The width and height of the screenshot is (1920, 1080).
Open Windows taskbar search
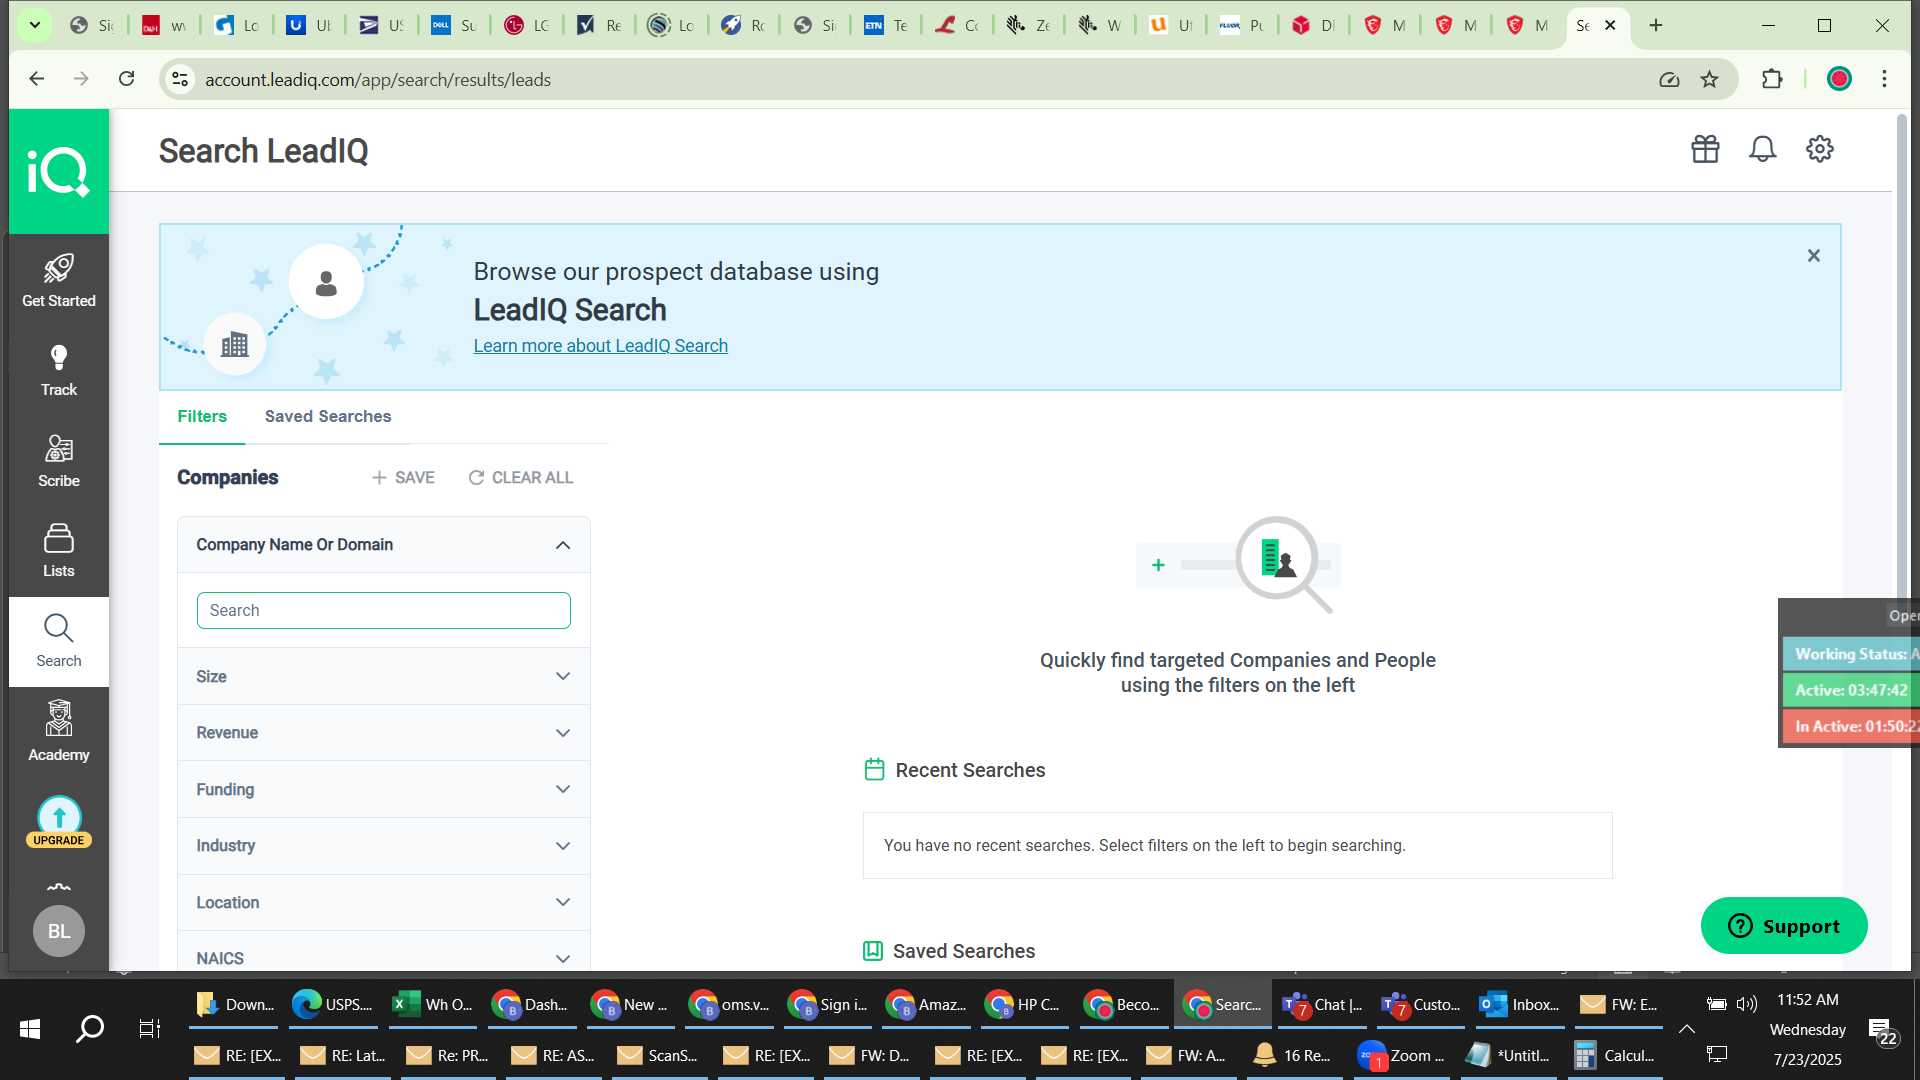[90, 1029]
